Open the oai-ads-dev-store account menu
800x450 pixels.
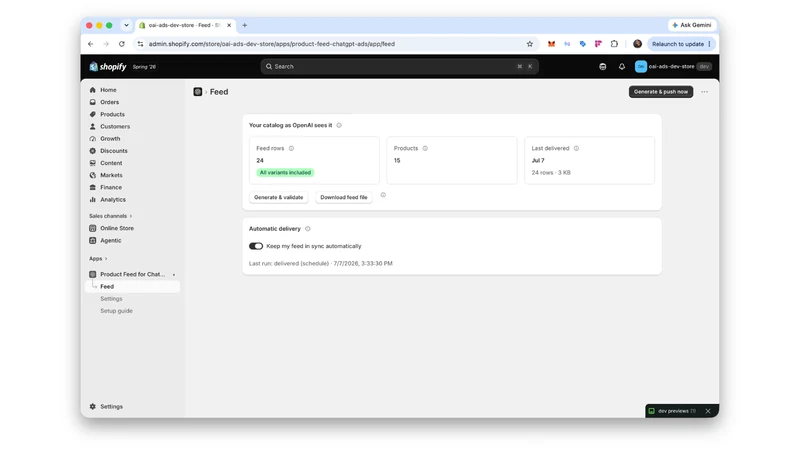click(x=673, y=66)
